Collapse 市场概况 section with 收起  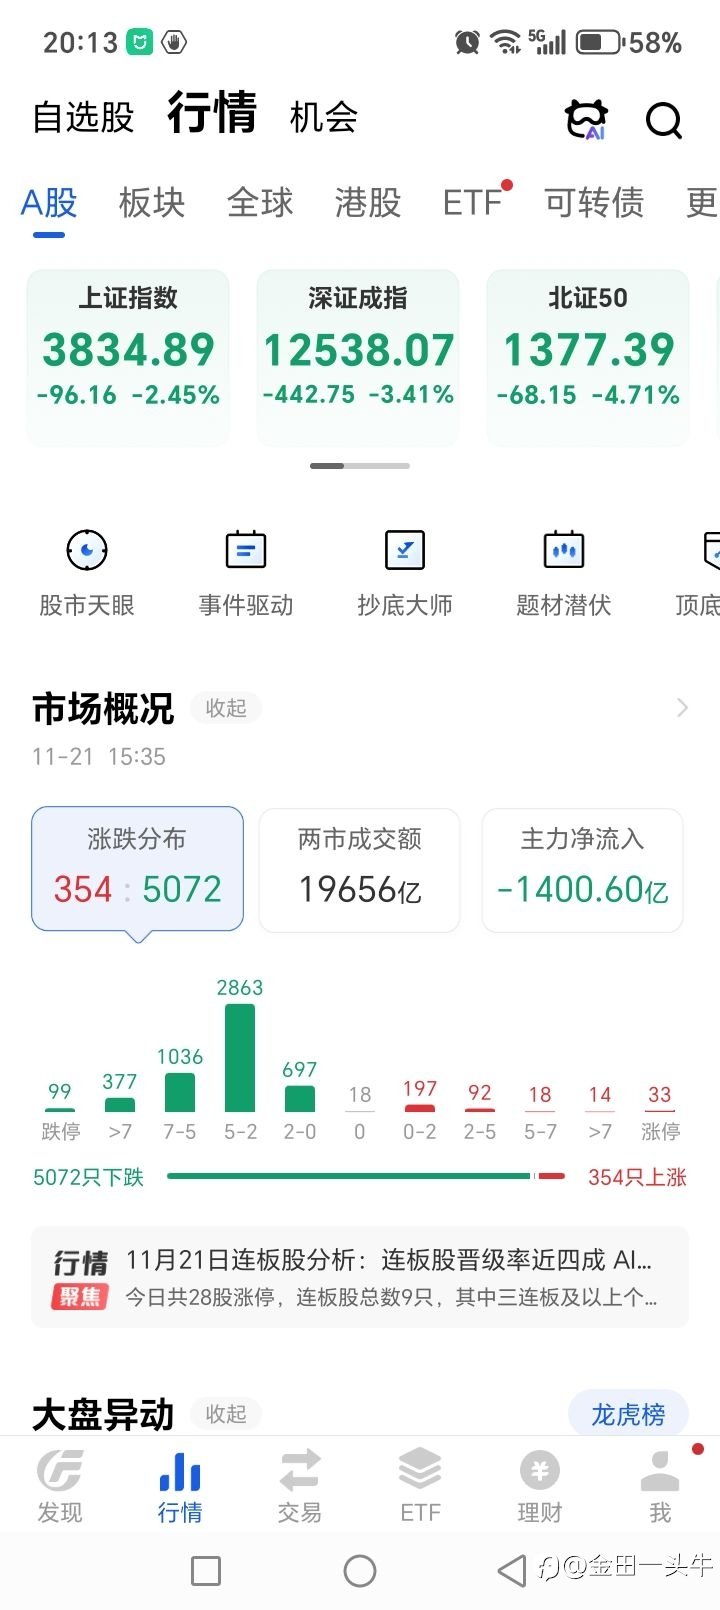(x=226, y=708)
